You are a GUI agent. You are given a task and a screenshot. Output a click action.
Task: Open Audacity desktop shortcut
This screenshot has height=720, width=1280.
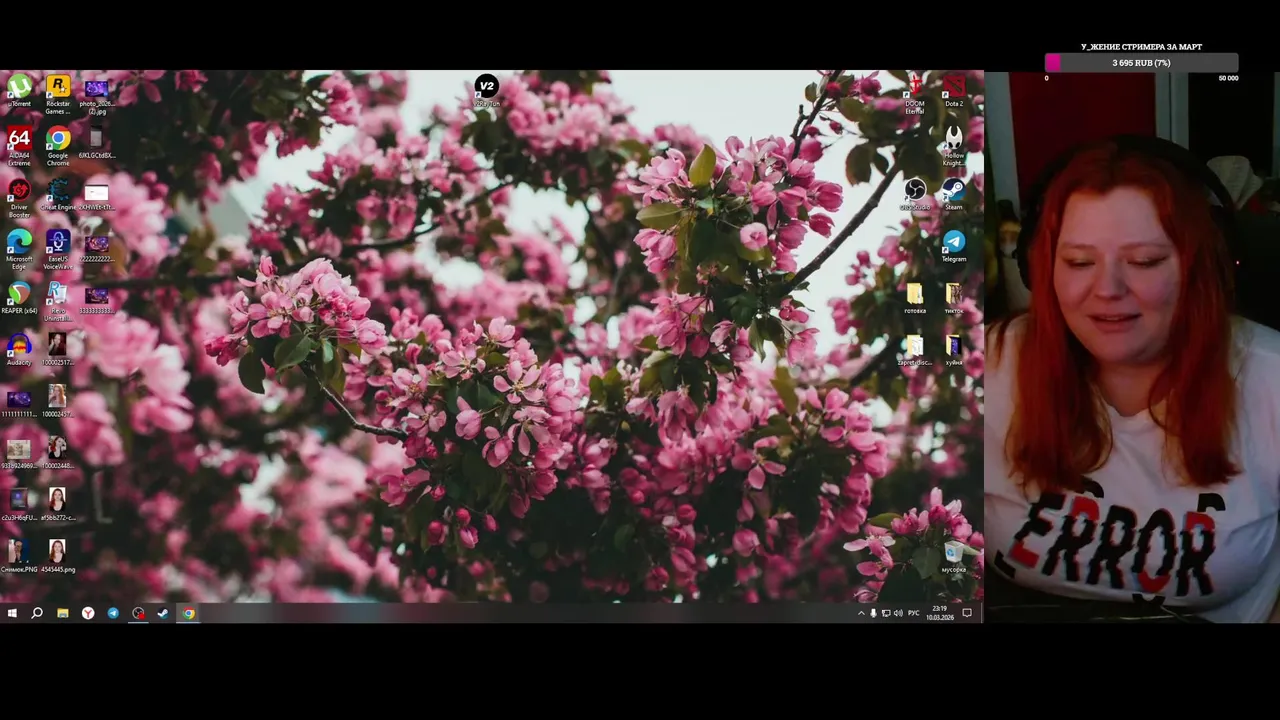[19, 350]
